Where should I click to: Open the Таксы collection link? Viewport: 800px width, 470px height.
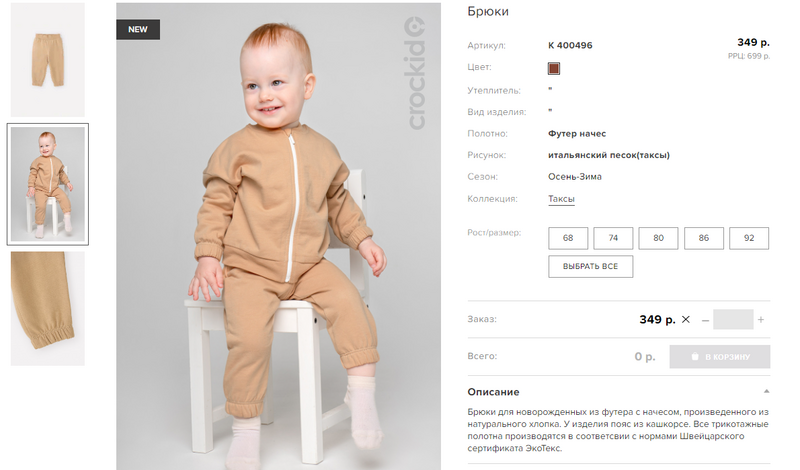point(561,199)
